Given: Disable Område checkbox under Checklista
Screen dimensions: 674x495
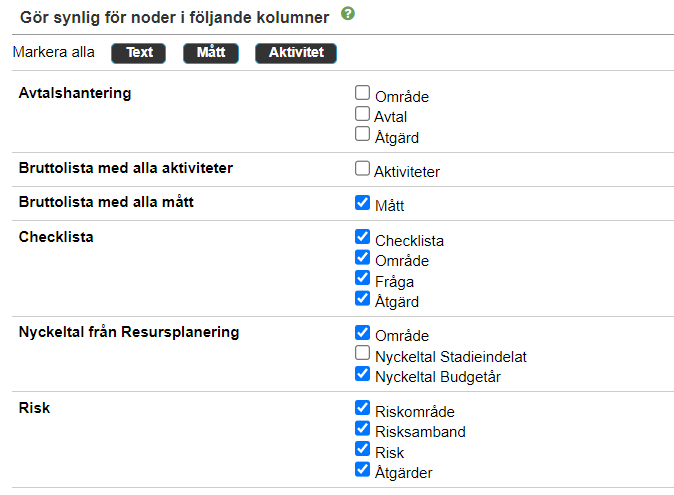Looking at the screenshot, I should [x=362, y=257].
